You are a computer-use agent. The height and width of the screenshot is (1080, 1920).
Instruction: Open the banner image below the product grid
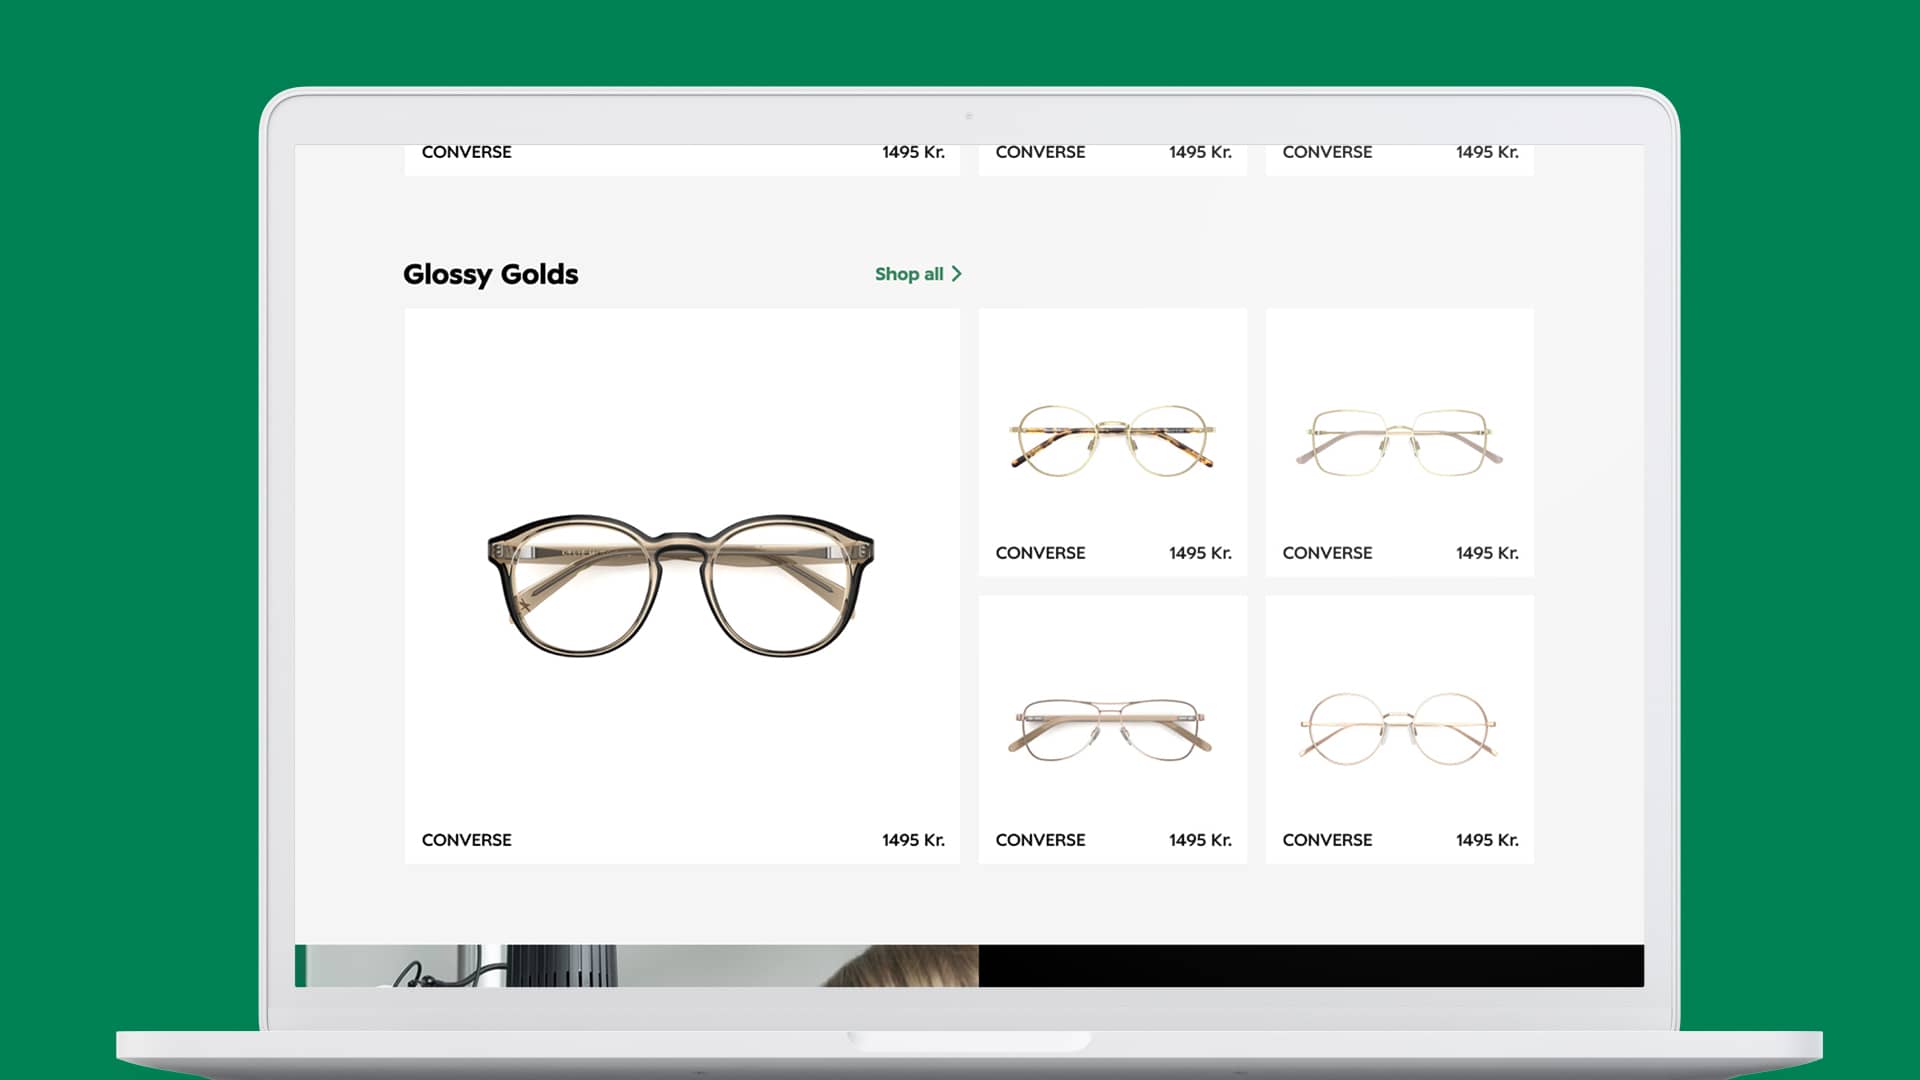pos(637,966)
